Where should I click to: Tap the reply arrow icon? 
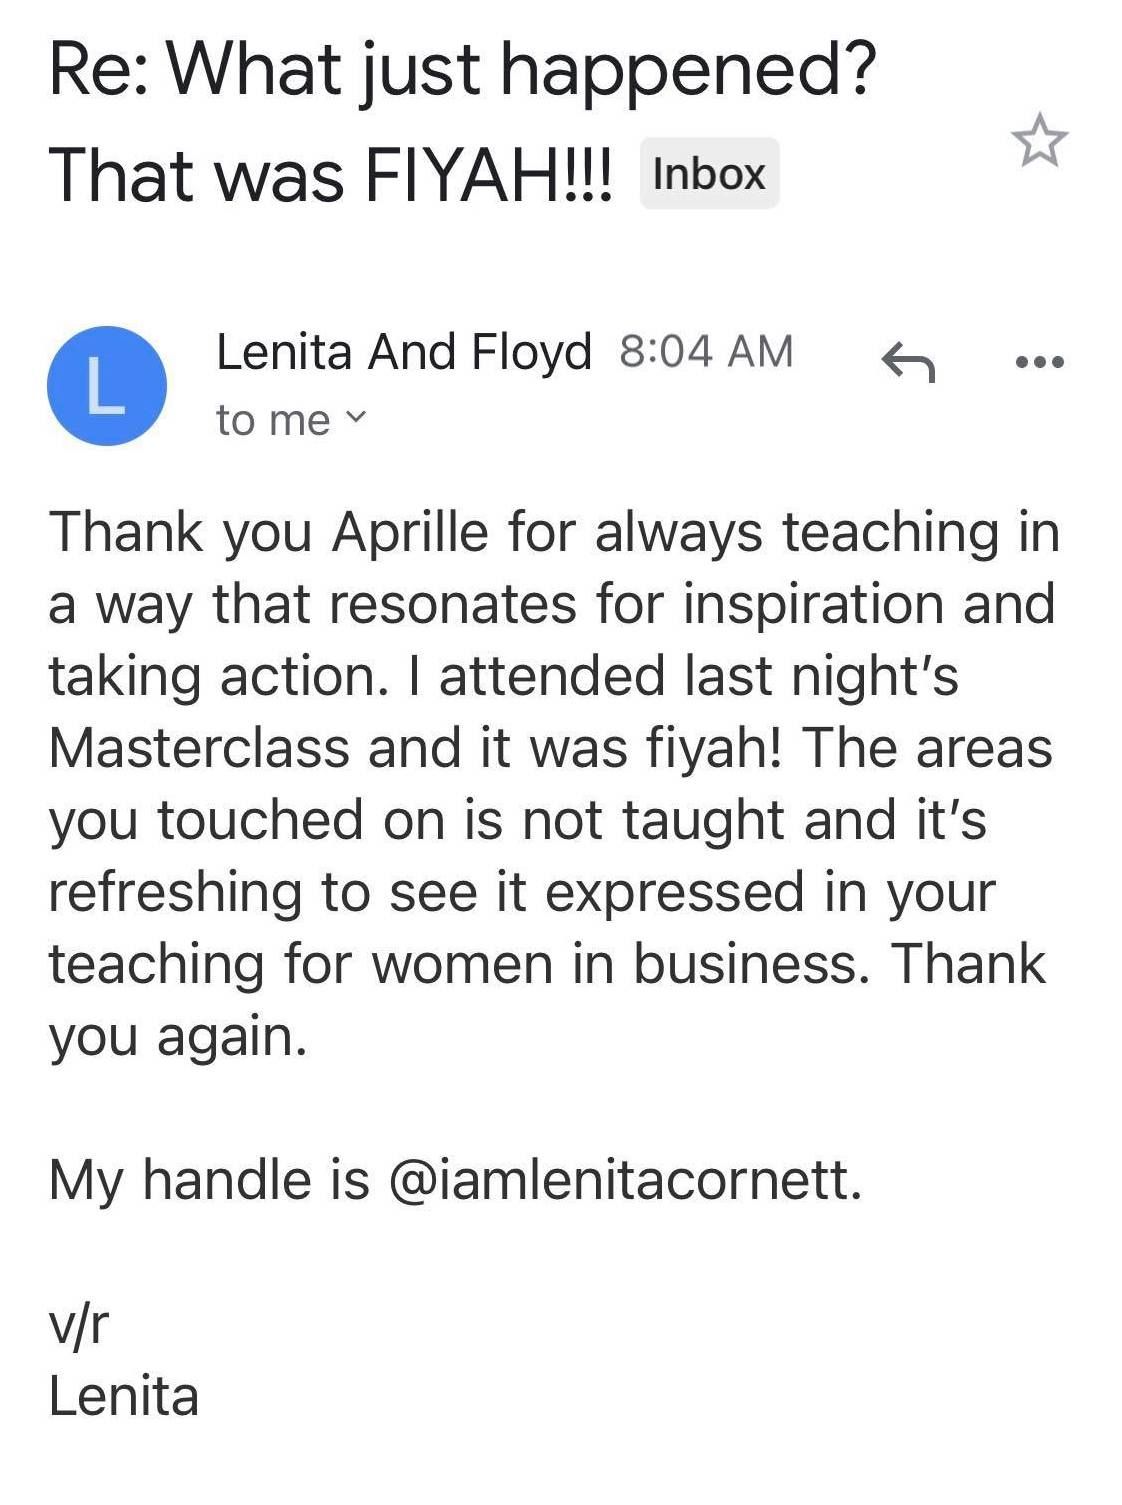tap(908, 362)
